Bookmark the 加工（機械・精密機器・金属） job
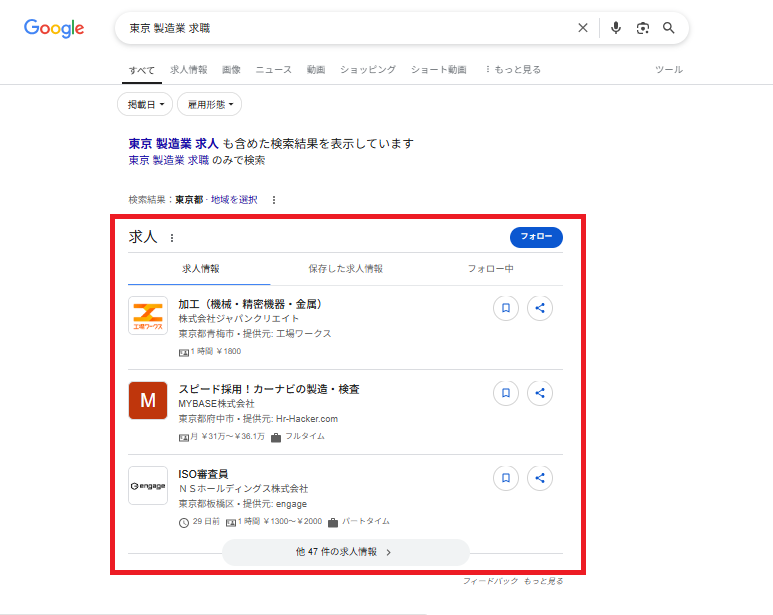This screenshot has height=615, width=773. click(x=506, y=308)
